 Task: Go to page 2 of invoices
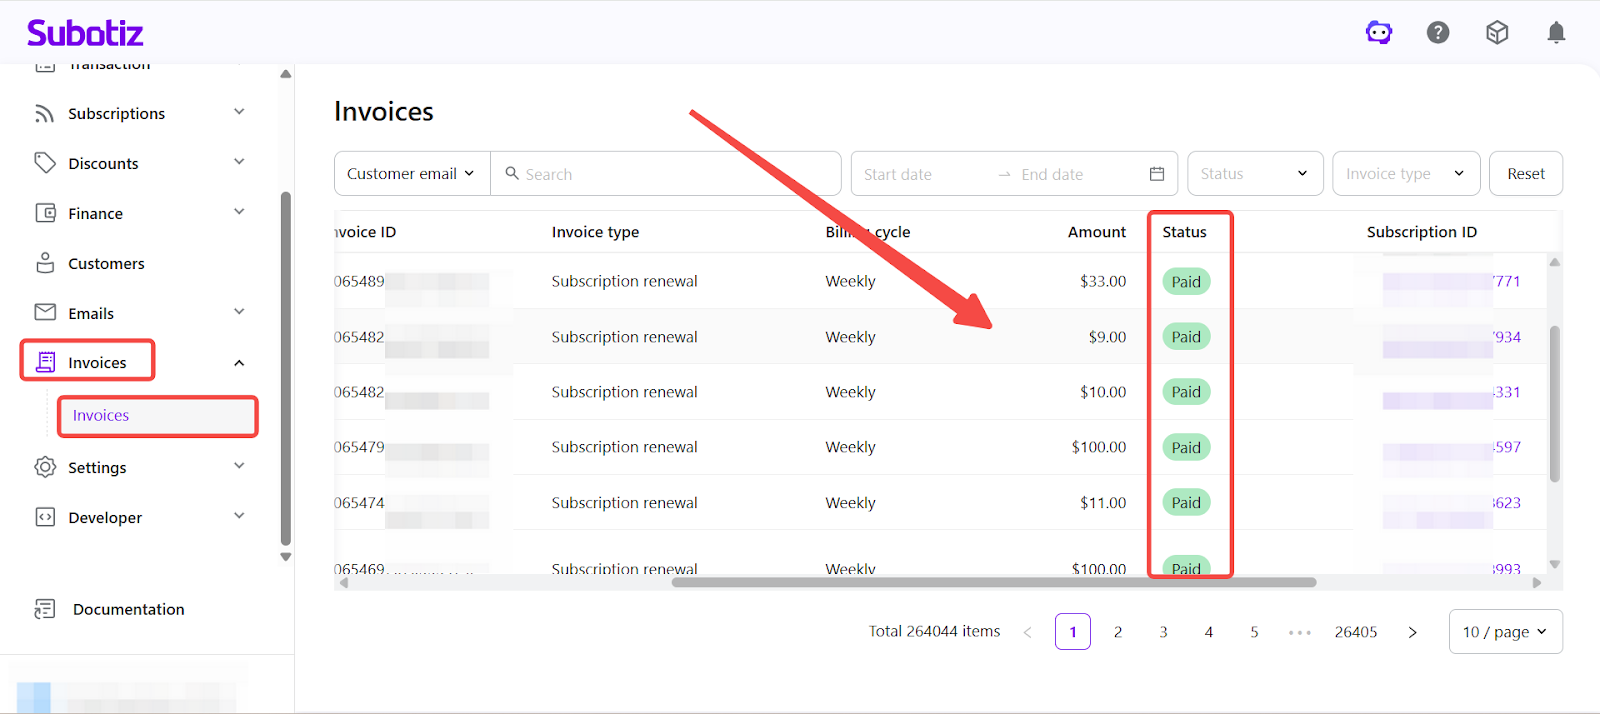click(x=1118, y=632)
